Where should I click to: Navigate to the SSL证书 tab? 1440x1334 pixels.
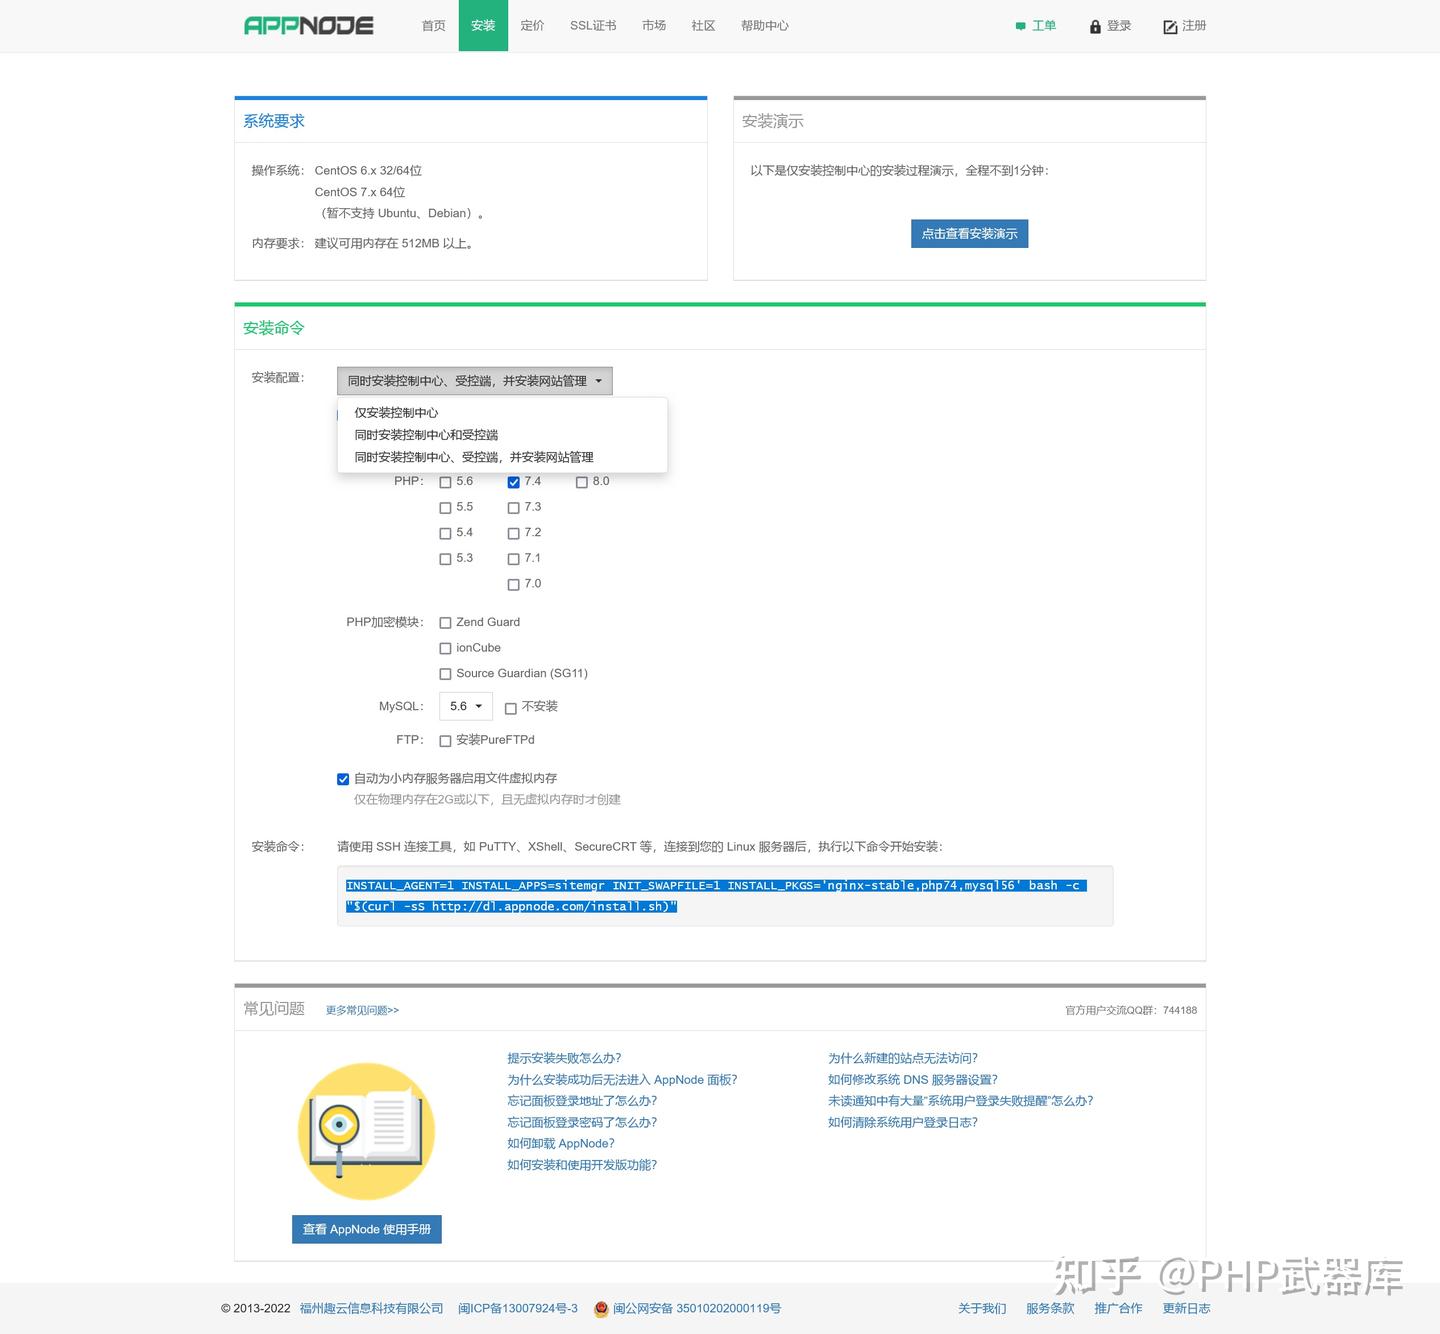pyautogui.click(x=592, y=25)
